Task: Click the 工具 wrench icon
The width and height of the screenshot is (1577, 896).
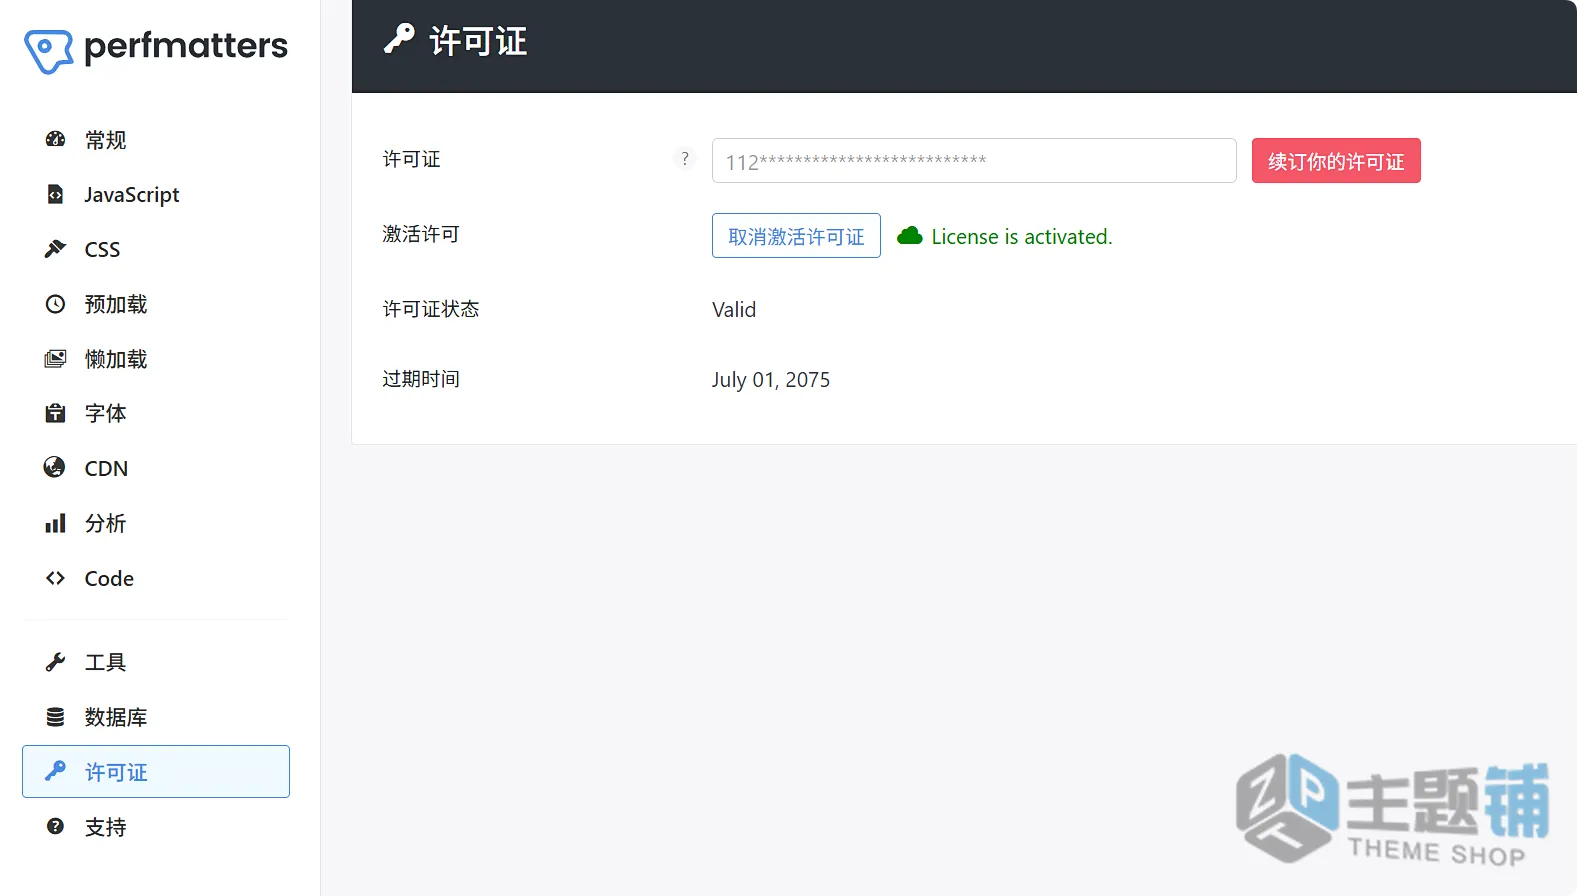Action: click(x=56, y=662)
